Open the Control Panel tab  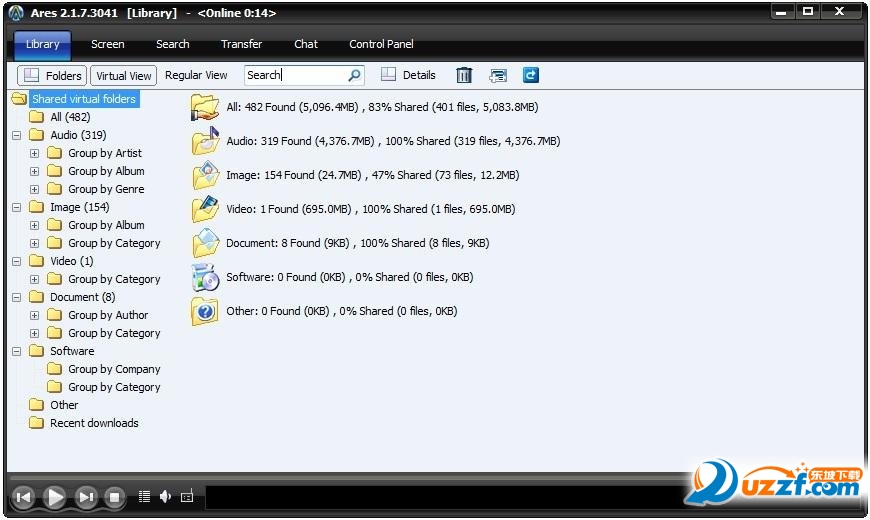point(381,44)
